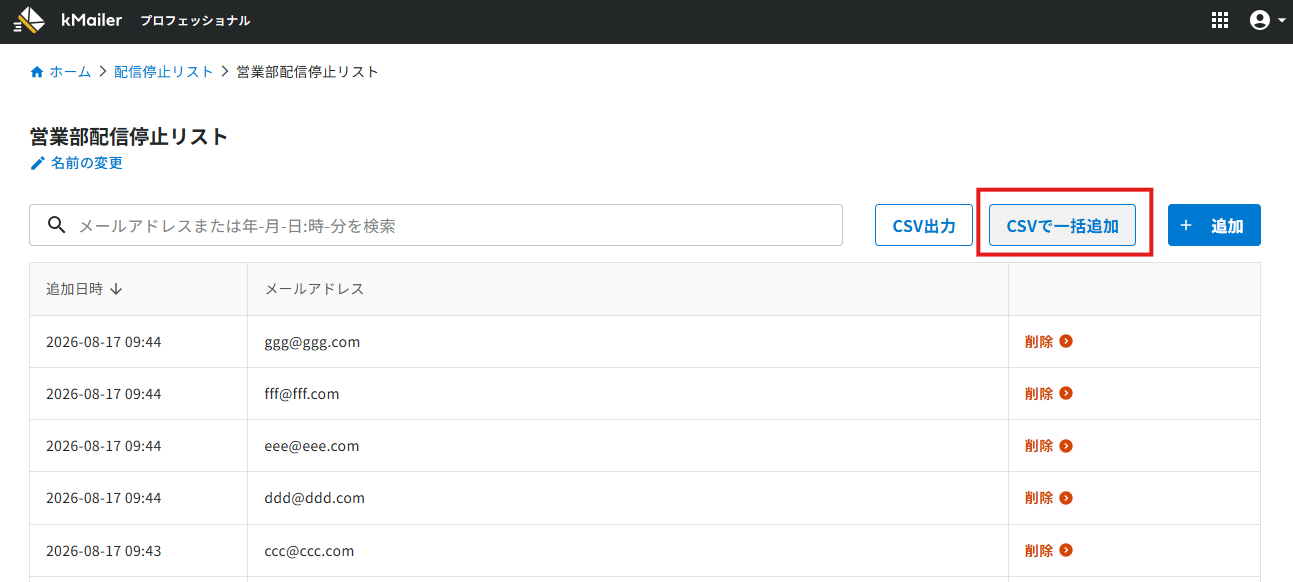Click the 名前の変更 link
The width and height of the screenshot is (1293, 582).
pyautogui.click(x=87, y=163)
